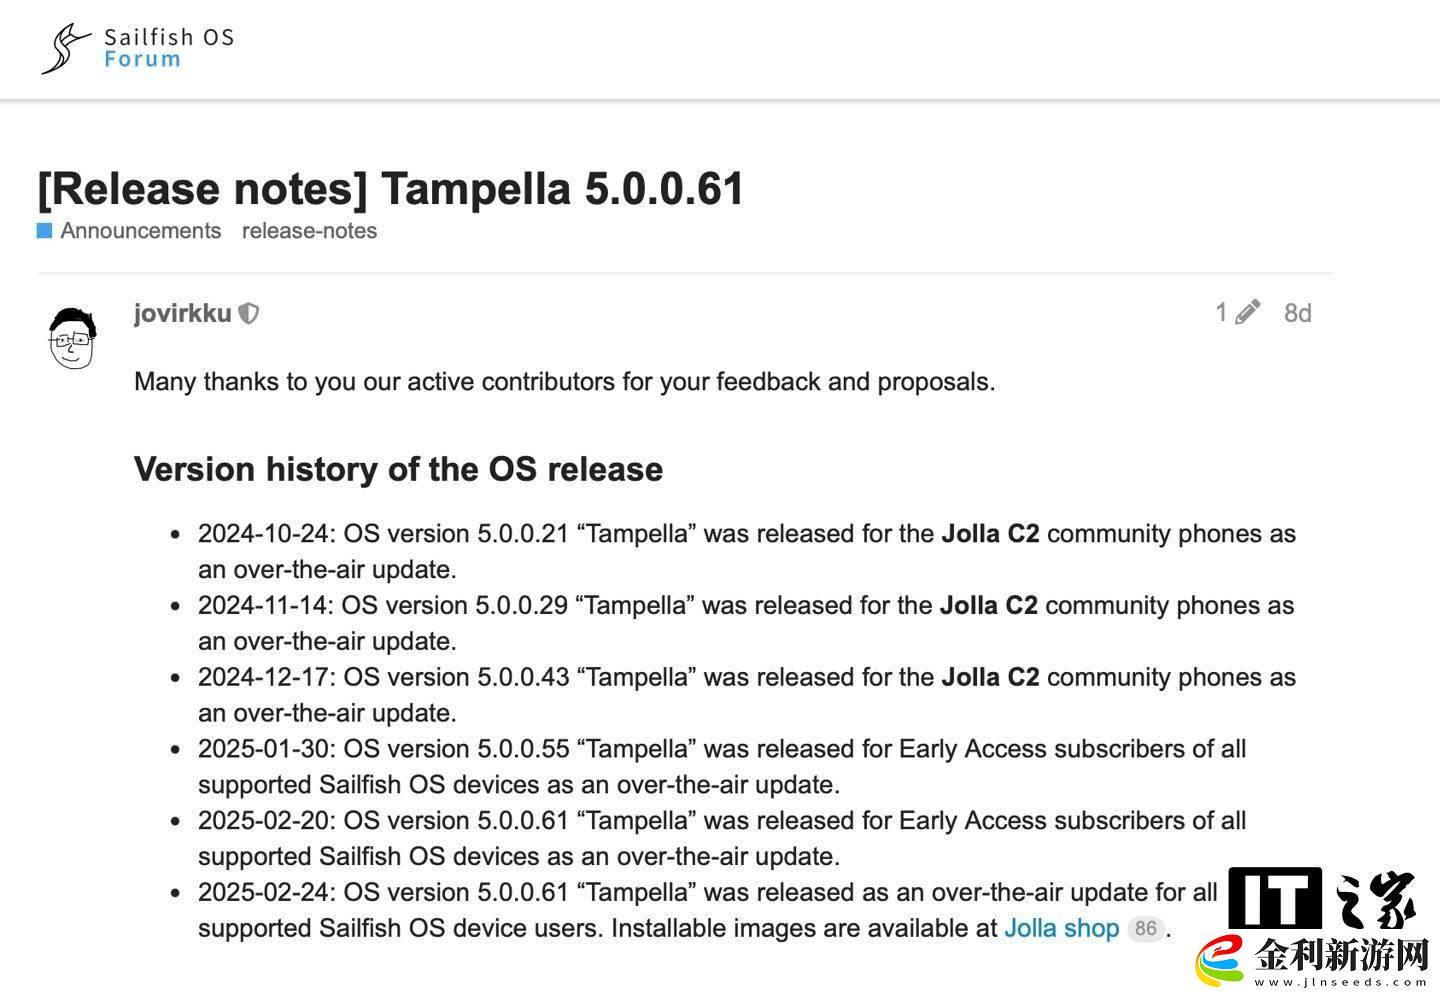The image size is (1440, 994).
Task: Click the blue Announcements category square
Action: 45,231
